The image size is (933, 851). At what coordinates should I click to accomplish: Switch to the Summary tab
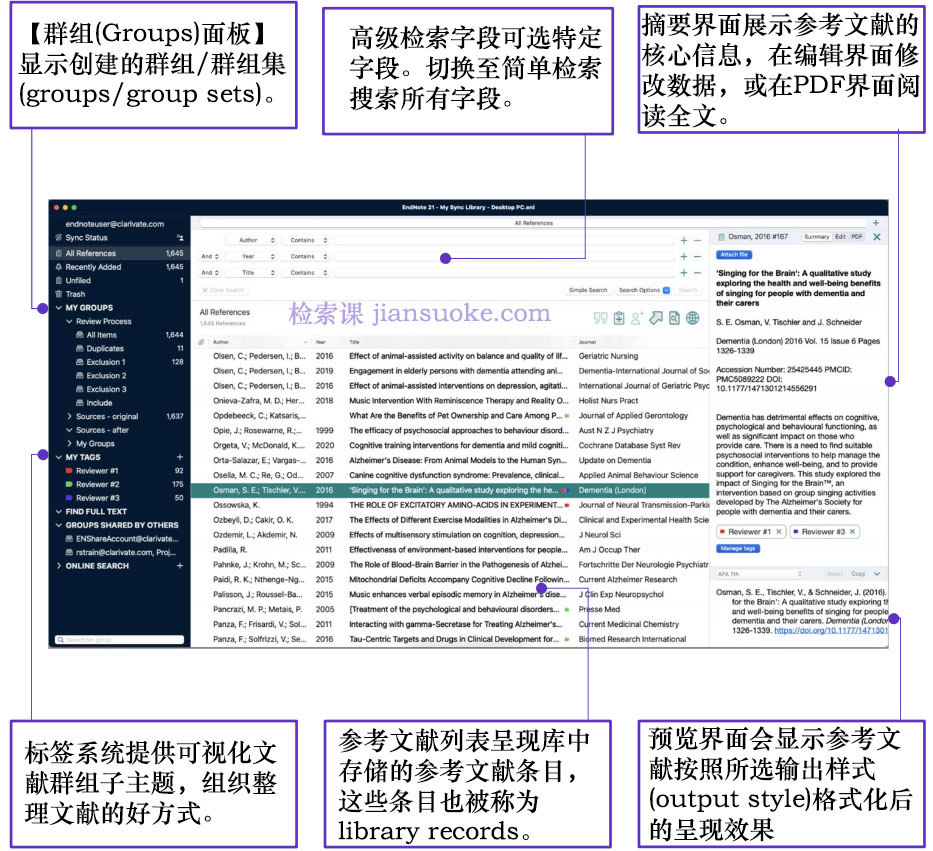point(816,237)
